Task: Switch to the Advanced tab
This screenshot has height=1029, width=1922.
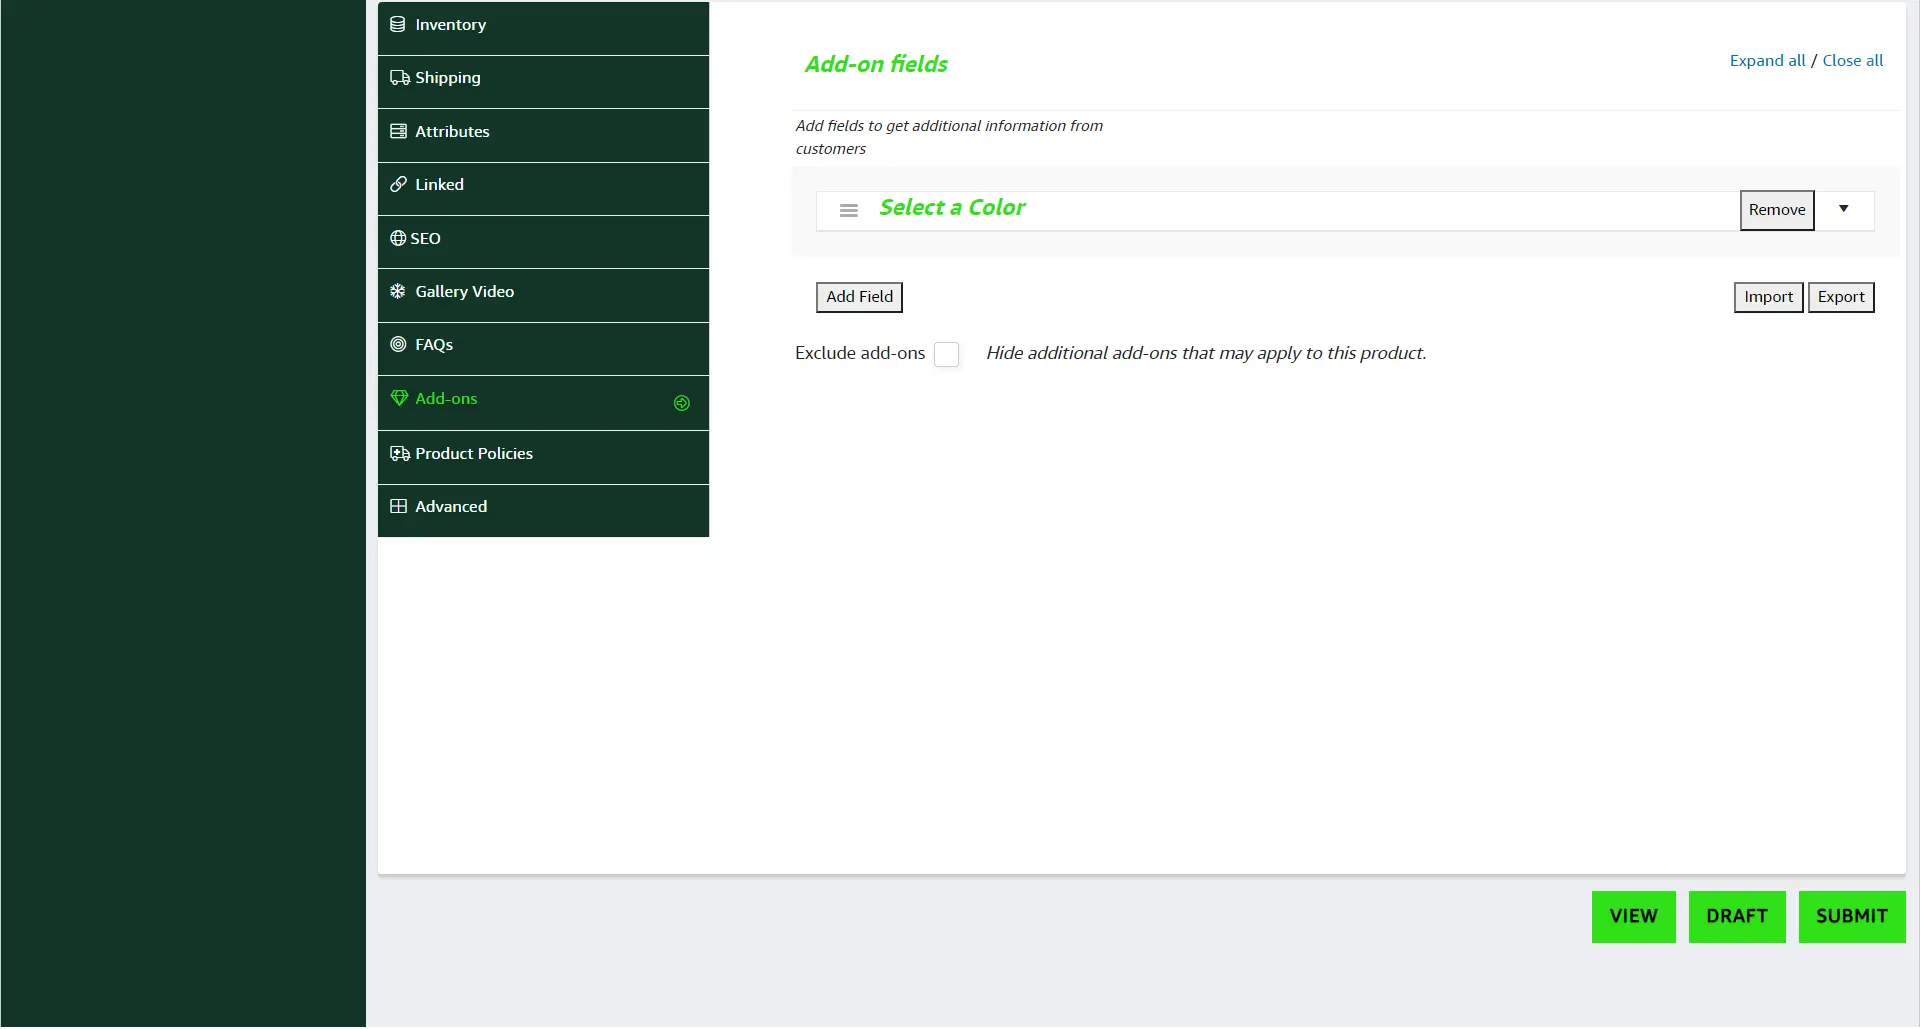Action: point(543,511)
